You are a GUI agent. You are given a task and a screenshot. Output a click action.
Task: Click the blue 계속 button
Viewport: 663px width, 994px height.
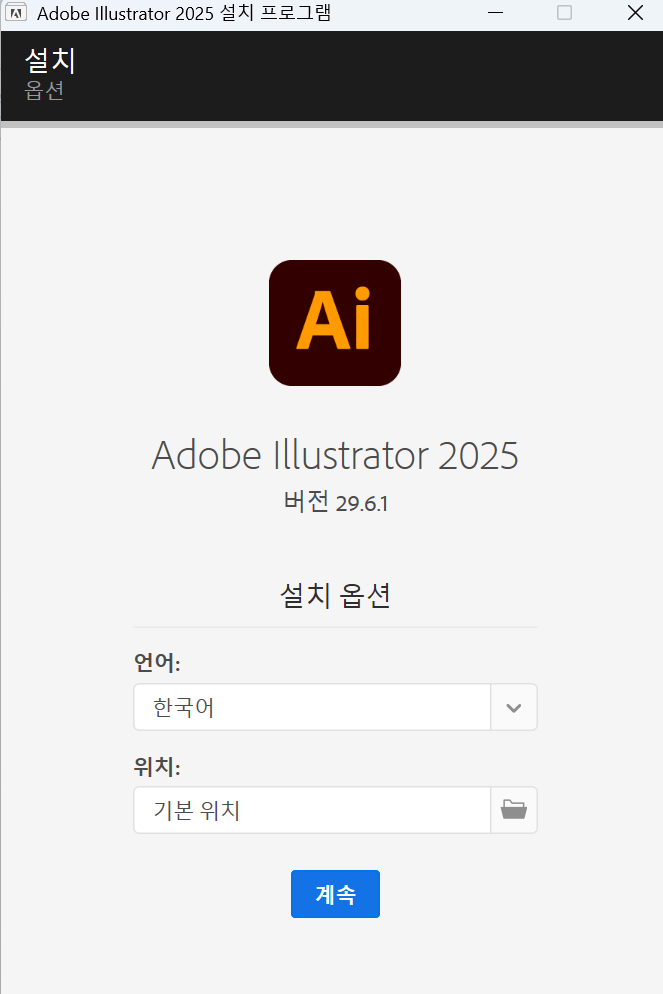[335, 894]
